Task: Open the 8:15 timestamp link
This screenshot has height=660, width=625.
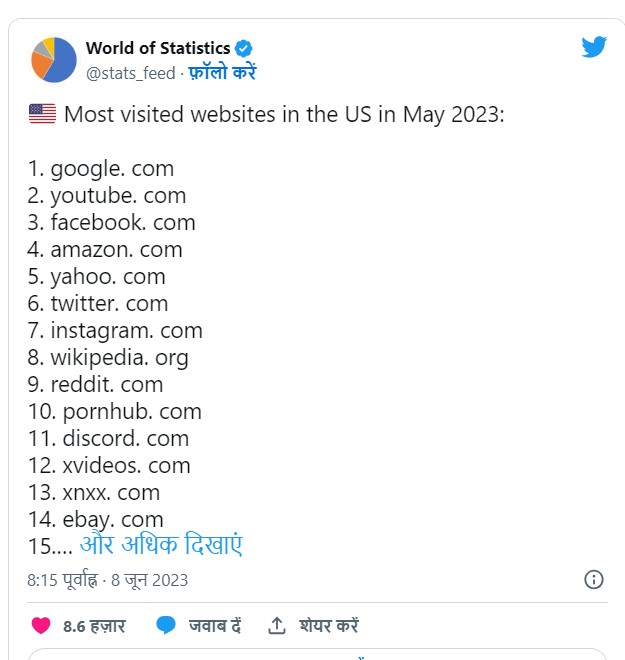Action: [x=62, y=580]
